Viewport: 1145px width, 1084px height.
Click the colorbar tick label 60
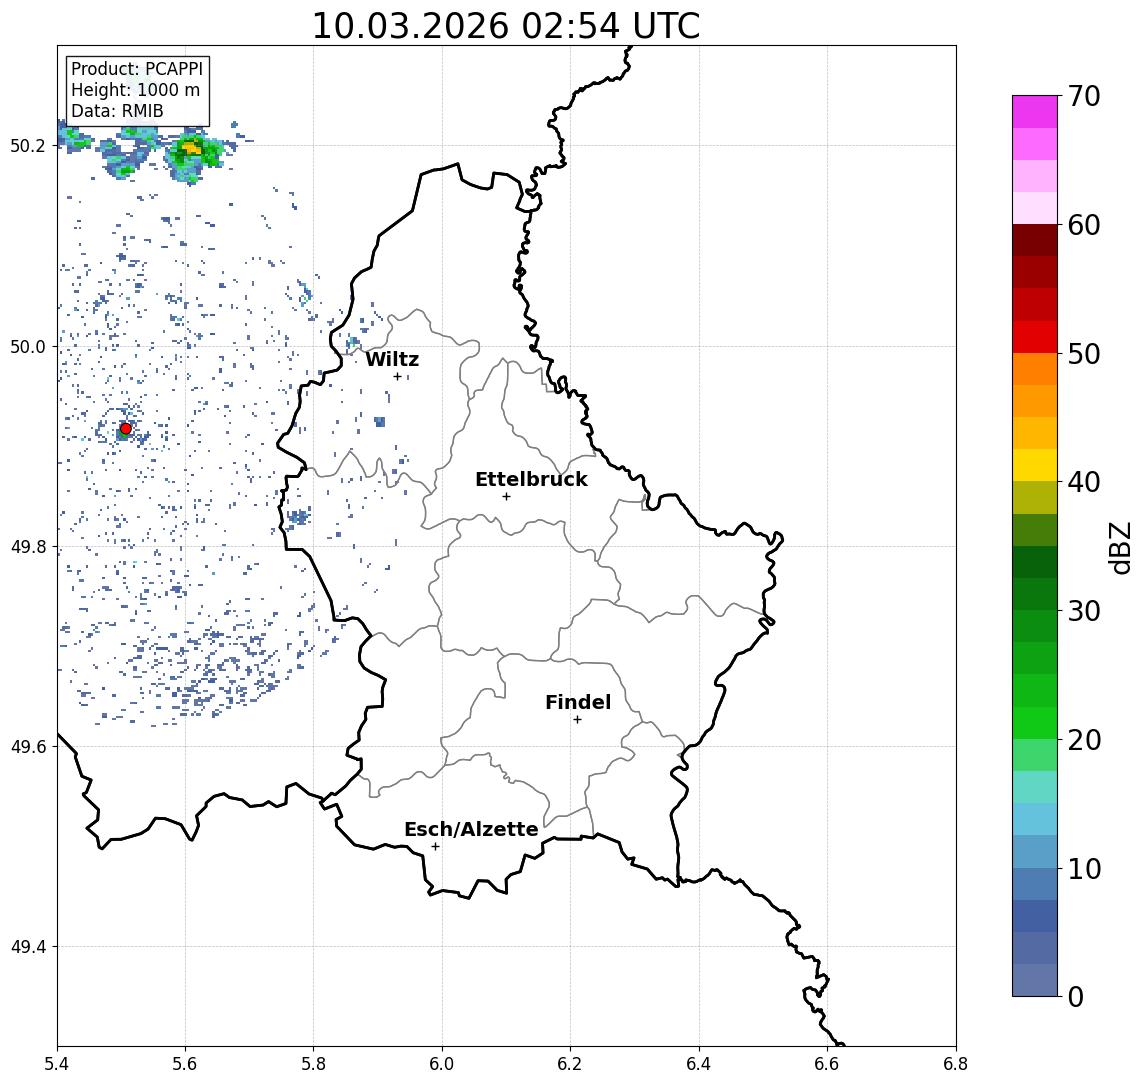tap(1084, 226)
